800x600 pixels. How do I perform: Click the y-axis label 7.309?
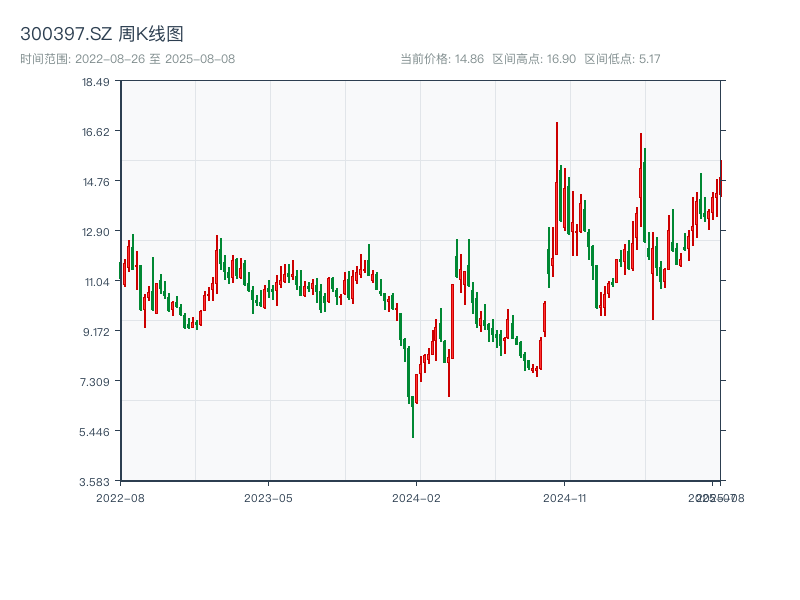point(95,382)
